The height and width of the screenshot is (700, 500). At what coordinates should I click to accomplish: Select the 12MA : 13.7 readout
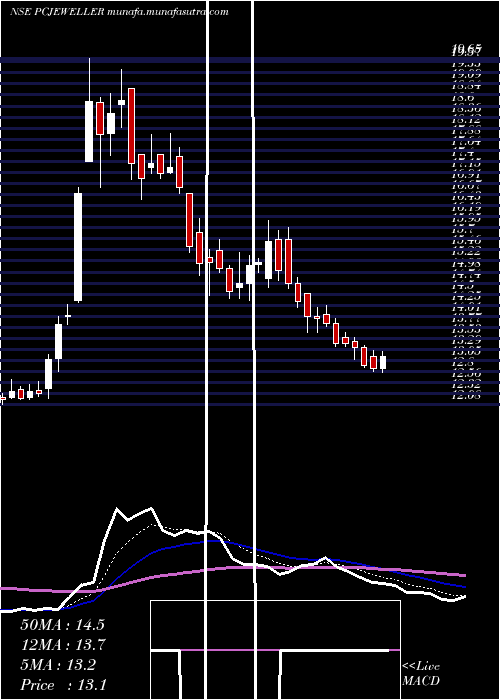click(x=62, y=645)
